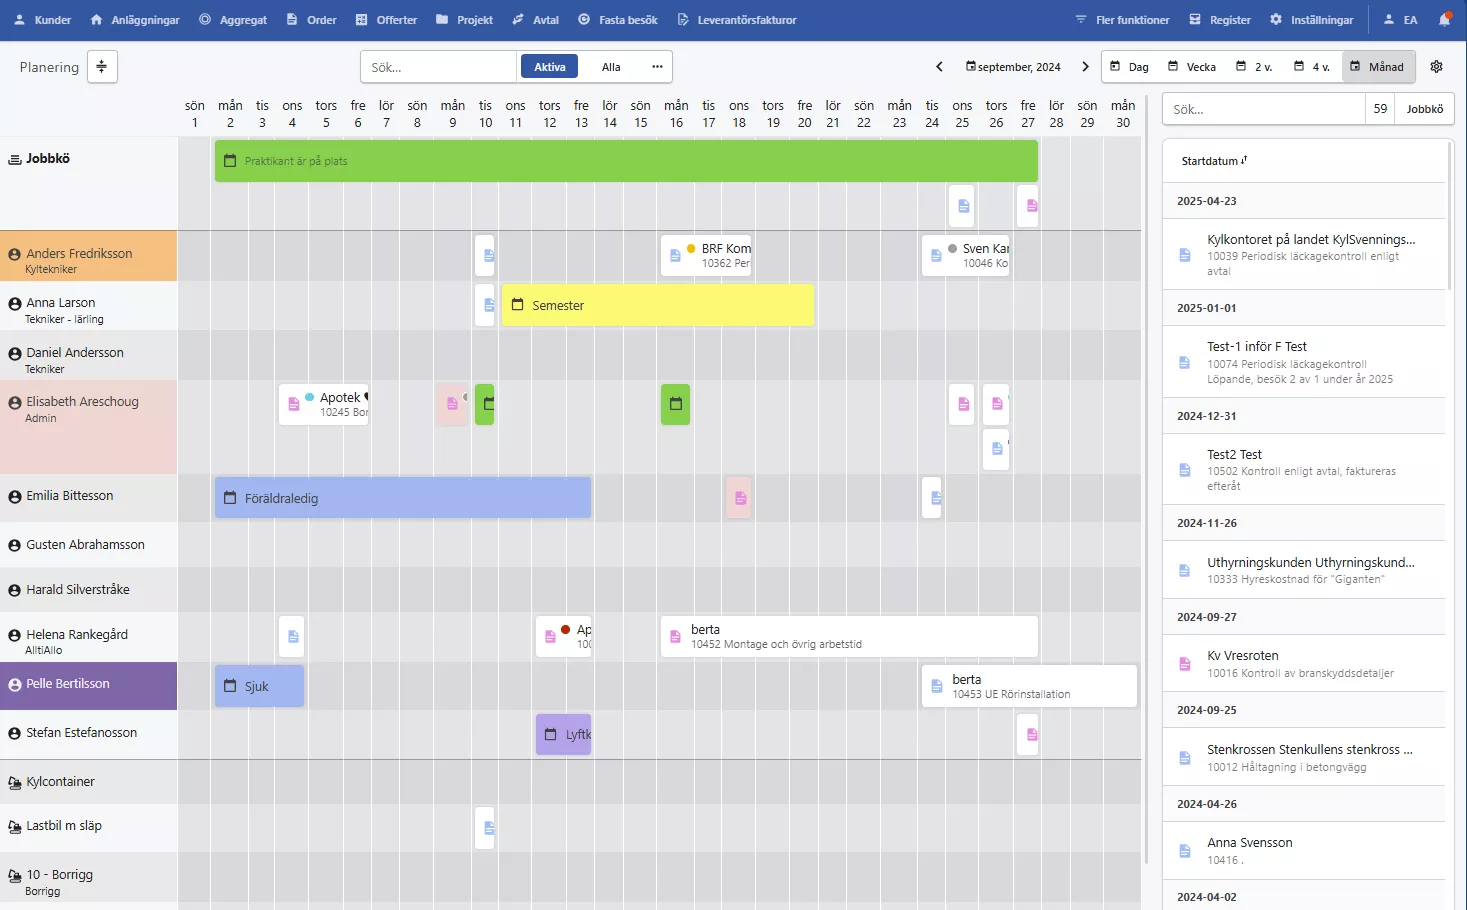Click the yellow Semester event bar
The image size is (1467, 910).
(657, 305)
